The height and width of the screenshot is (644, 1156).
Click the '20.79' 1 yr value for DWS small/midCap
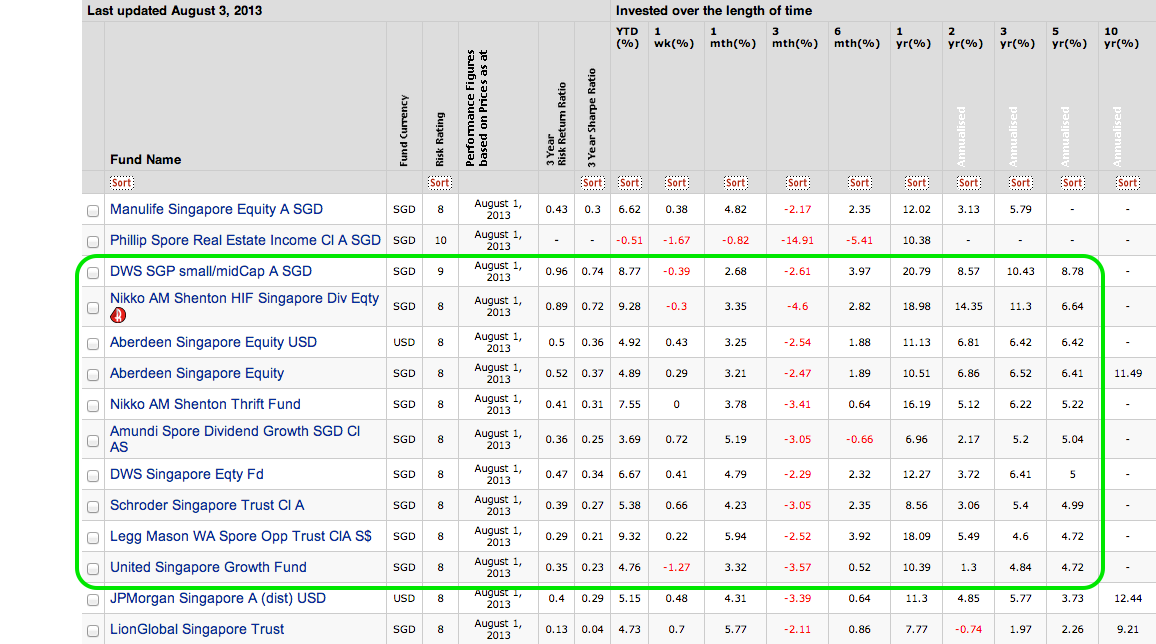click(916, 271)
